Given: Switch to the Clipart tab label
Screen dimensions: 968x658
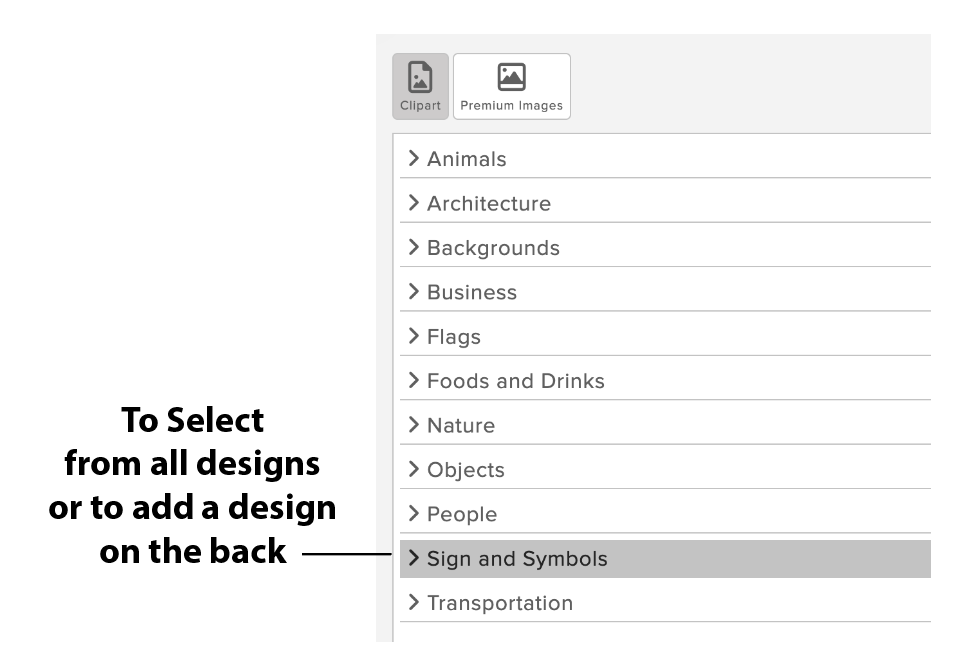Looking at the screenshot, I should point(420,106).
